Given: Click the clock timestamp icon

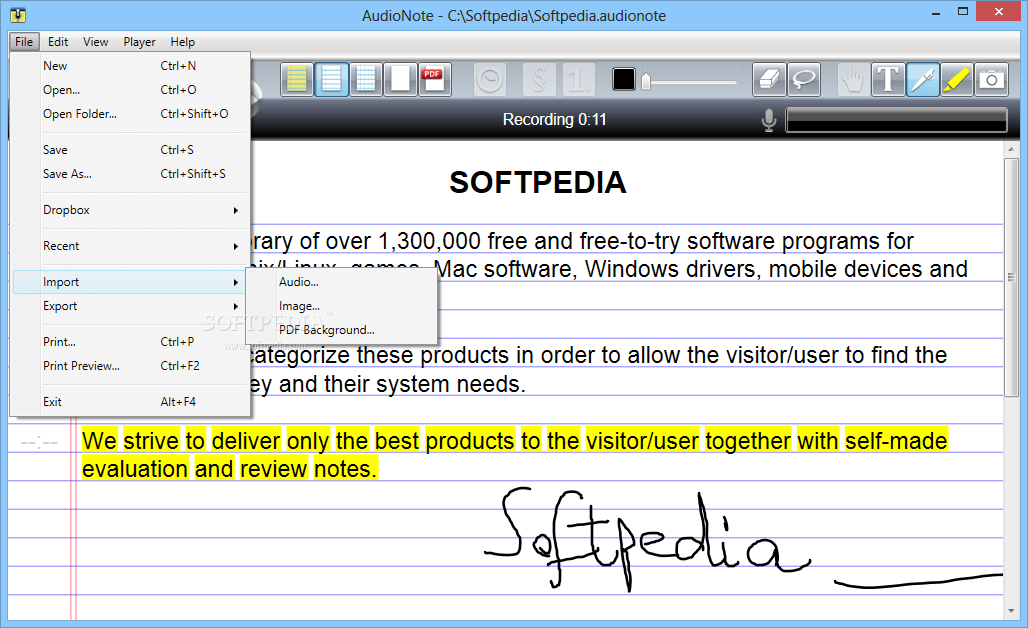Looking at the screenshot, I should (490, 80).
